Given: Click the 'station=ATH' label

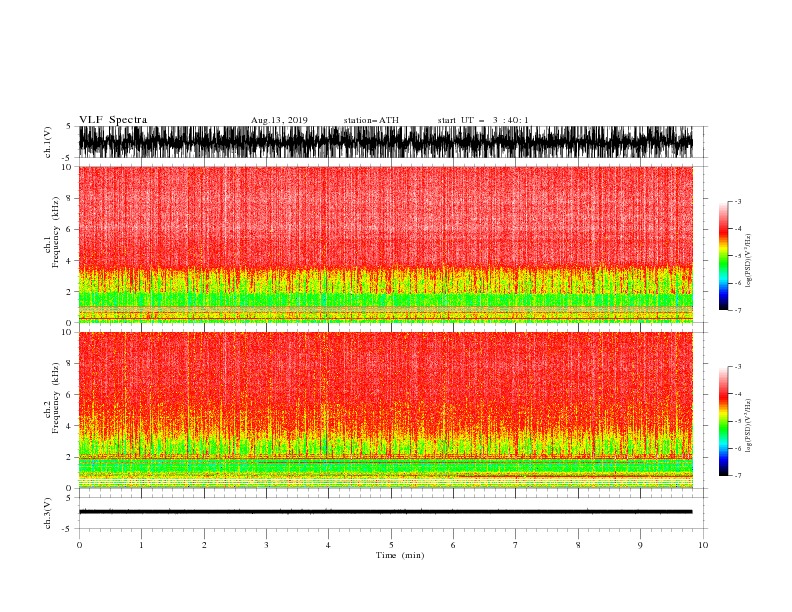Looking at the screenshot, I should 371,120.
